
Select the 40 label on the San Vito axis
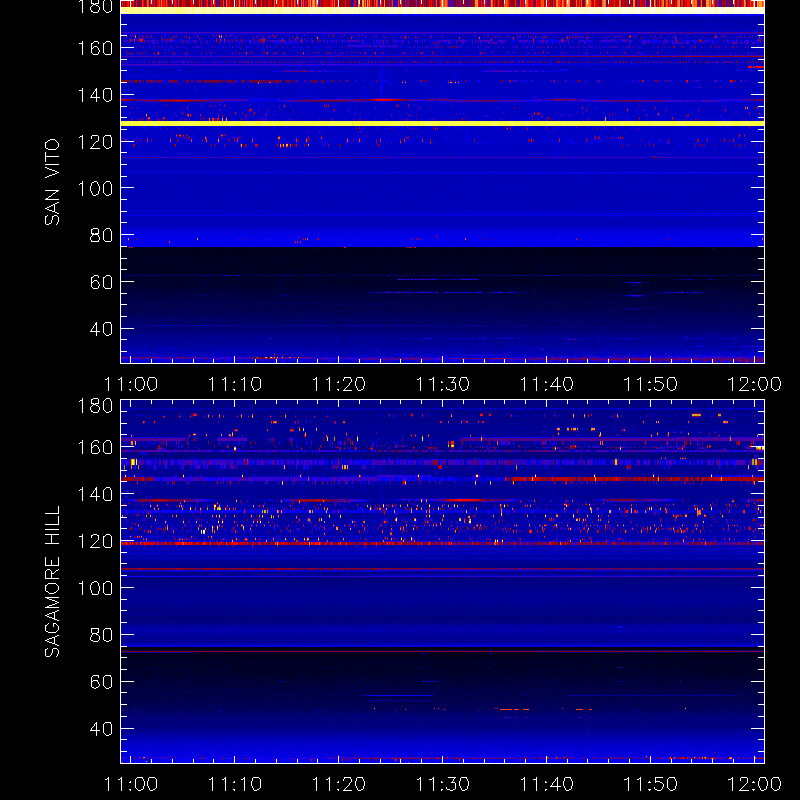101,329
